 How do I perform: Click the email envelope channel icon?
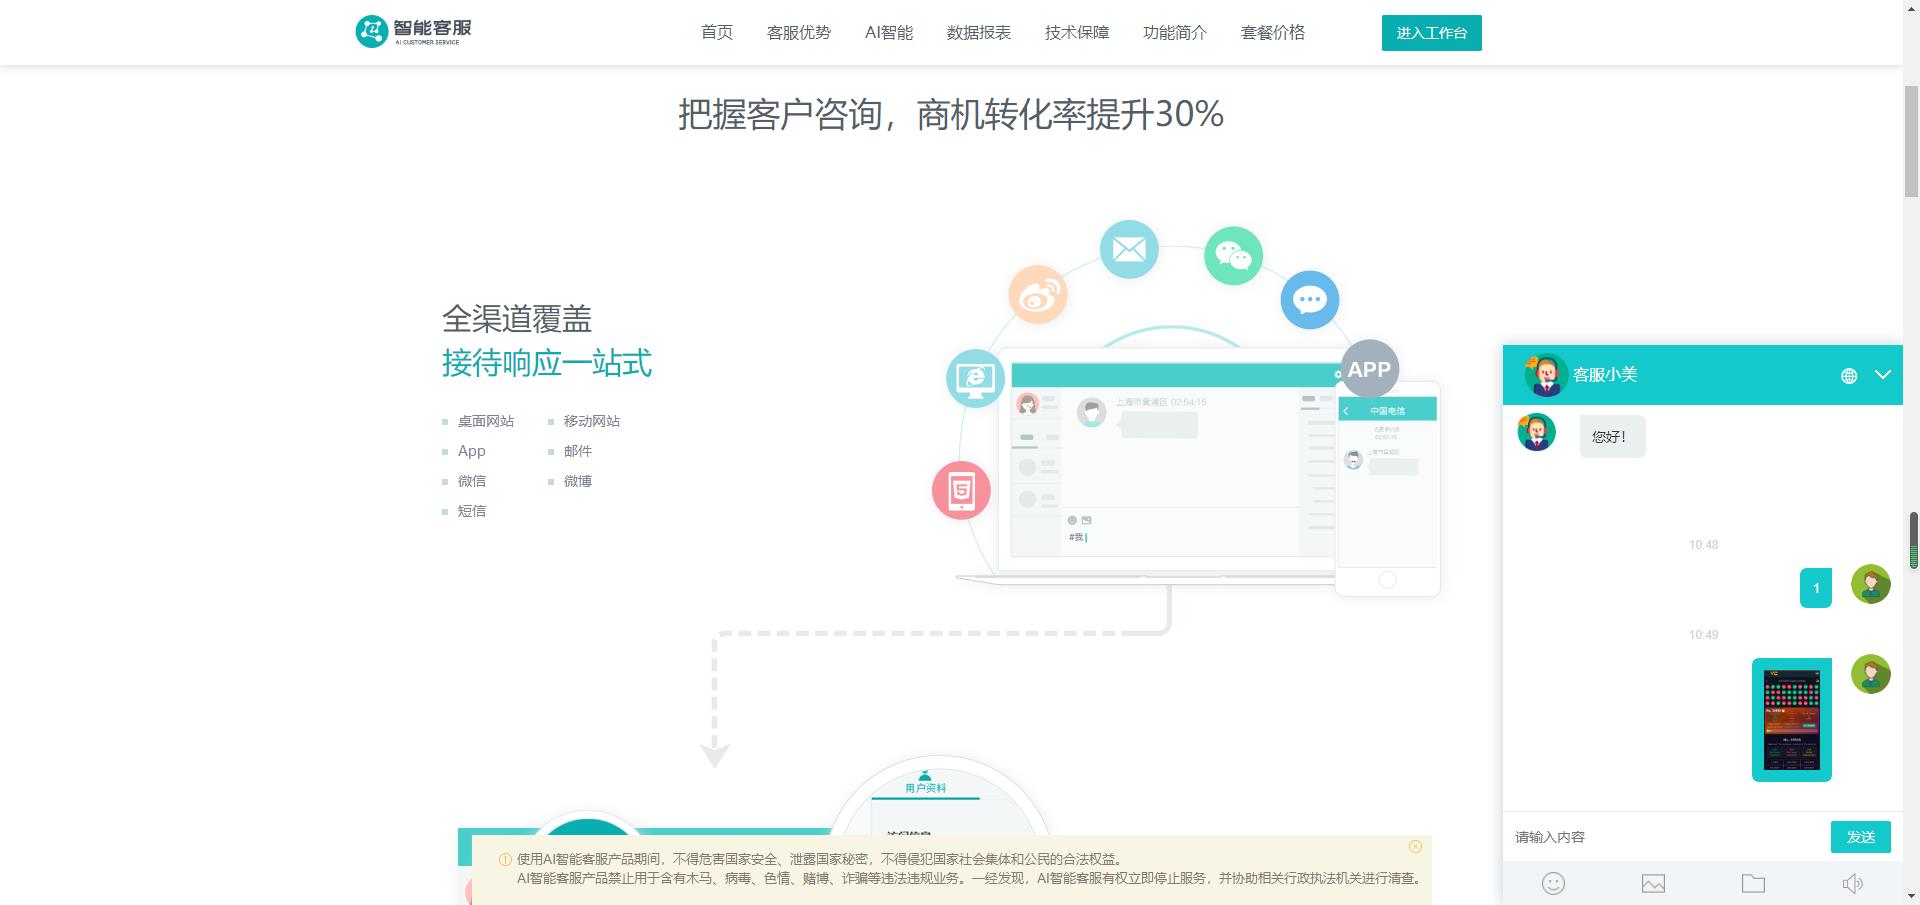(x=1129, y=249)
